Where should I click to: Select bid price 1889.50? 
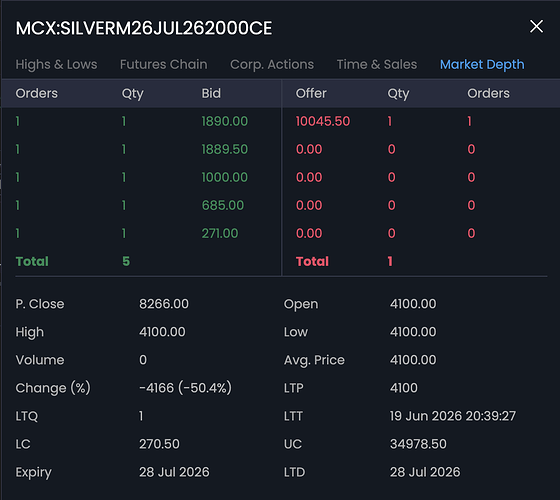(x=225, y=149)
